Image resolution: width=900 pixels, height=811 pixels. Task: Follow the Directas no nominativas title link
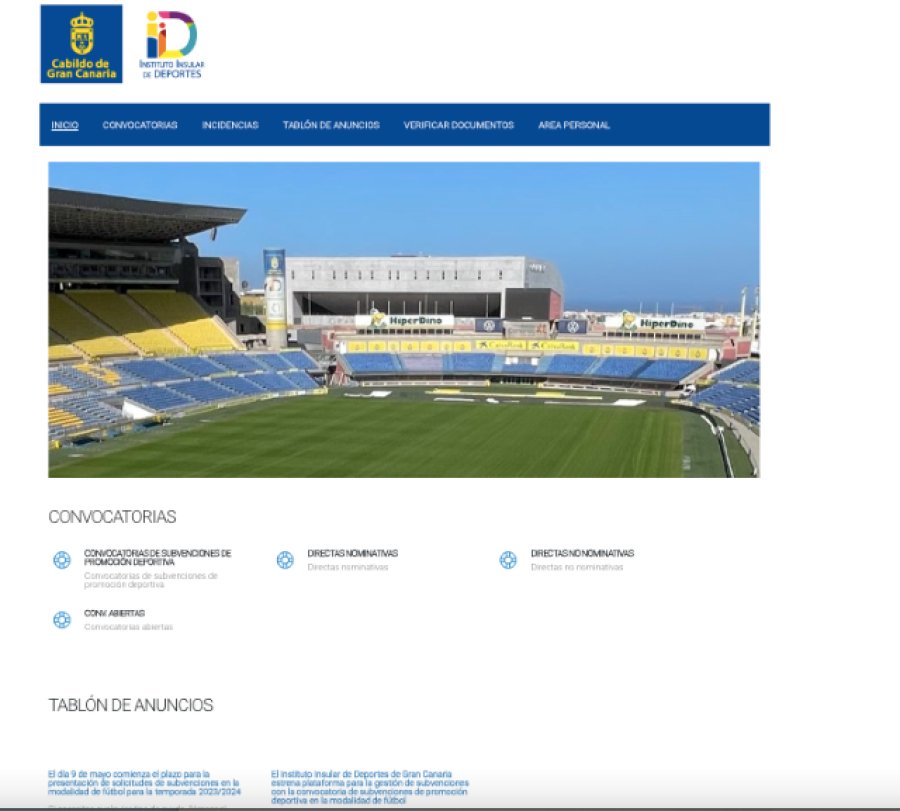tap(582, 553)
